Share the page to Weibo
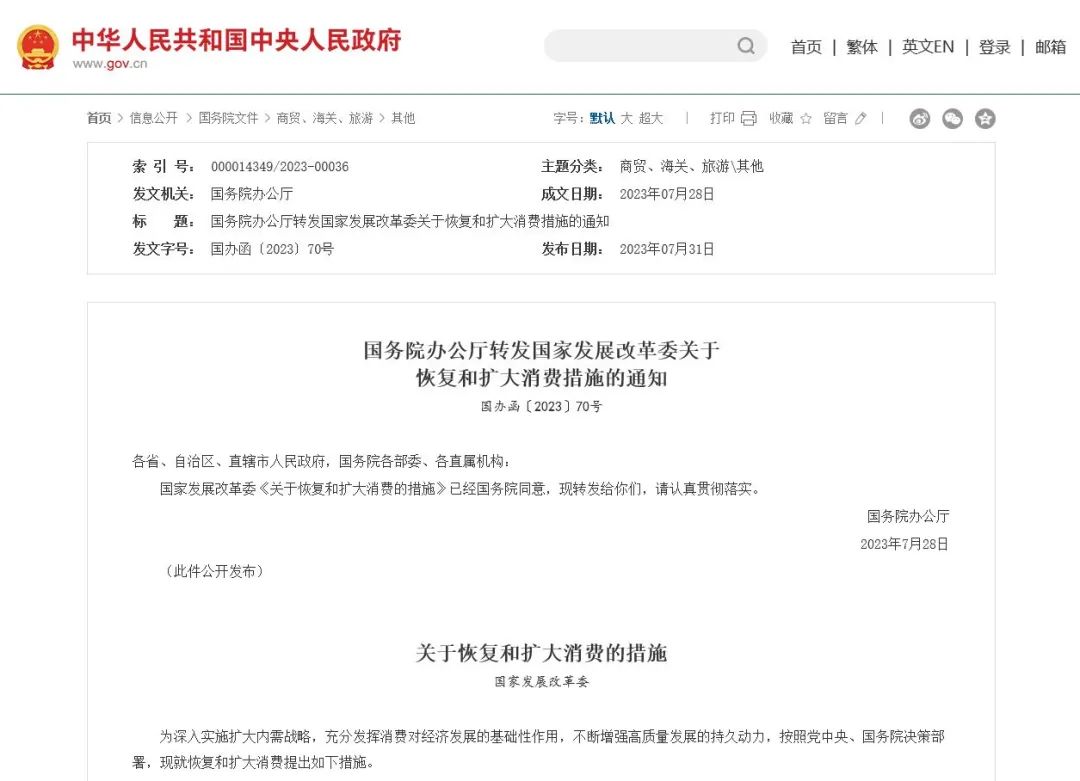Image resolution: width=1080 pixels, height=781 pixels. click(x=920, y=119)
